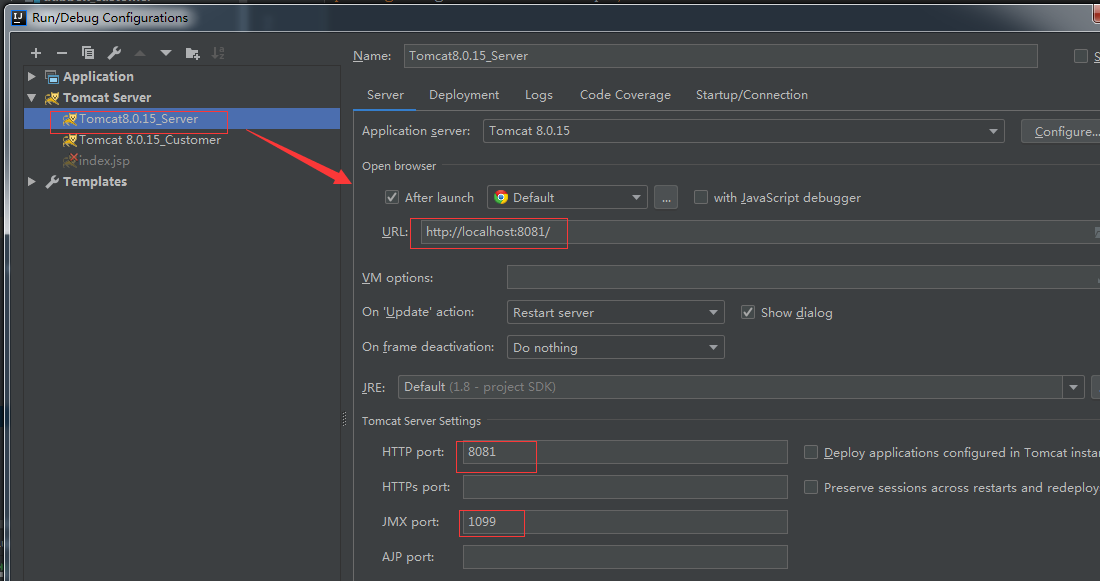
Task: Click the browser browse ellipsis button
Action: [x=666, y=197]
